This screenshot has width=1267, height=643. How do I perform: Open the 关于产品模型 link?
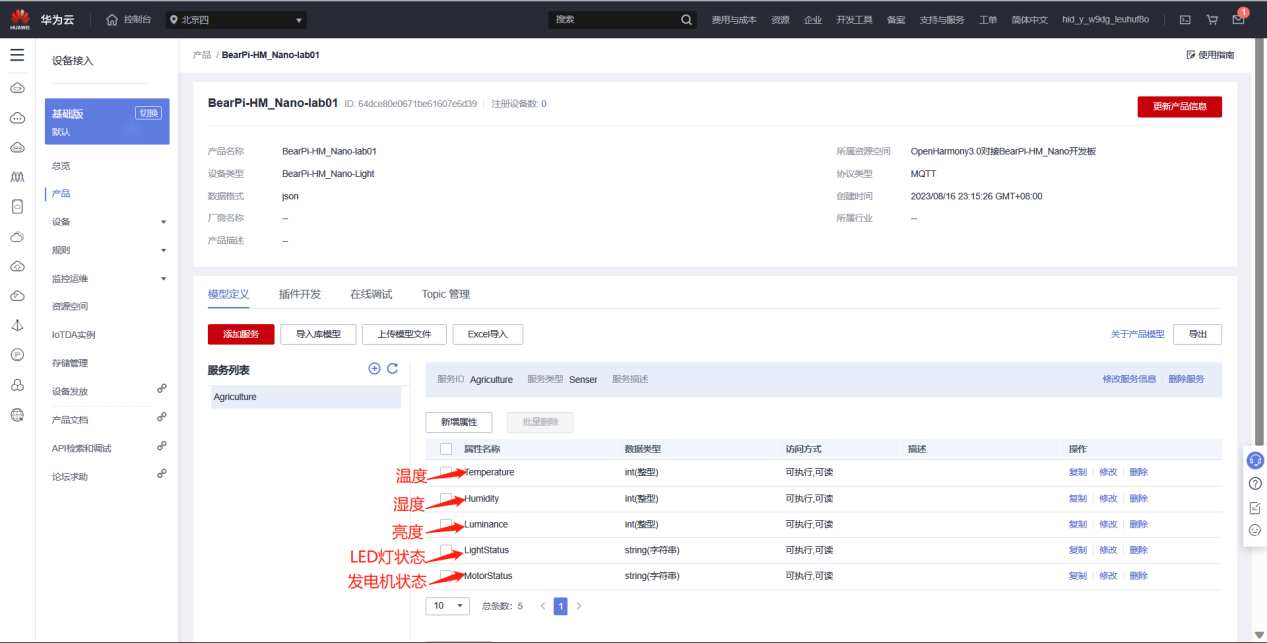pos(1138,334)
